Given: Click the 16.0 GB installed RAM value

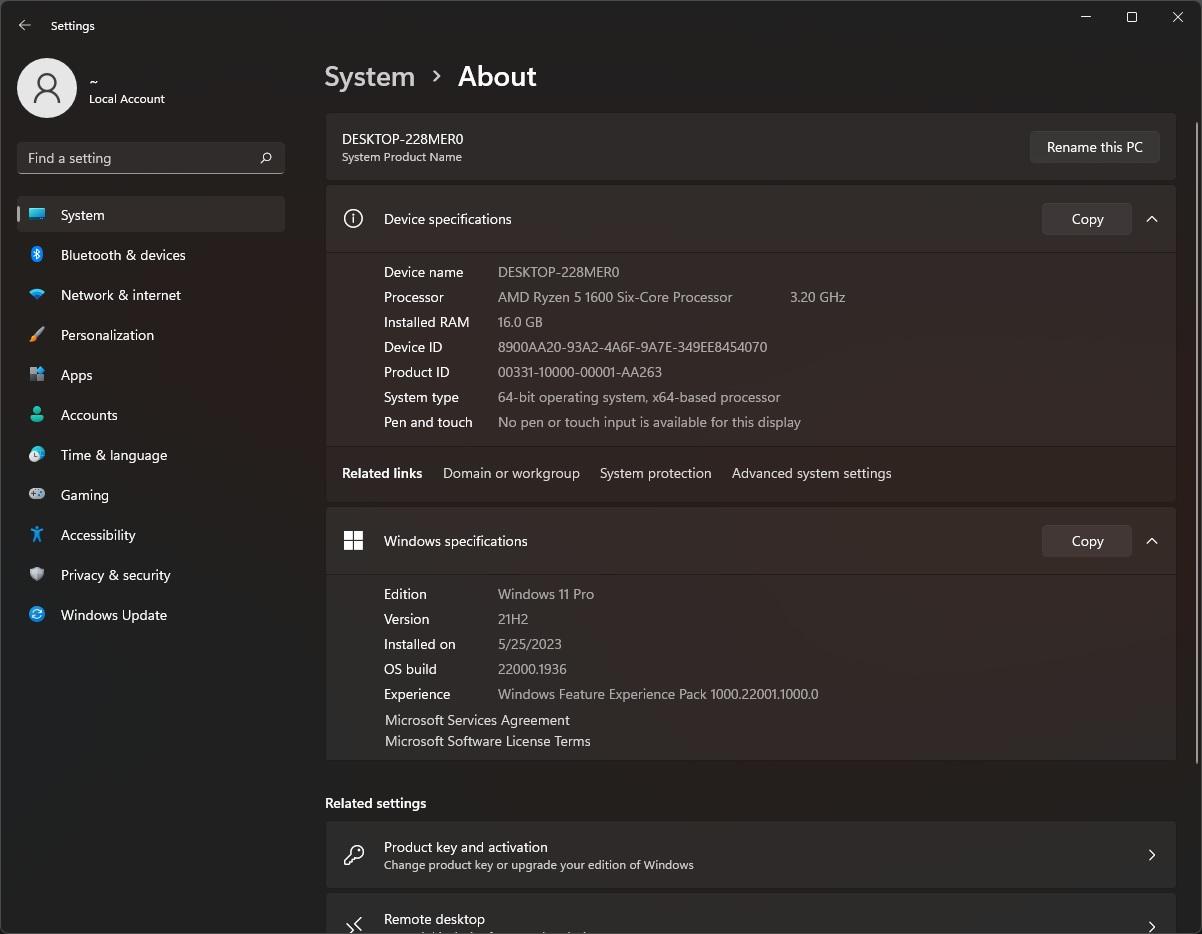Looking at the screenshot, I should click(520, 322).
